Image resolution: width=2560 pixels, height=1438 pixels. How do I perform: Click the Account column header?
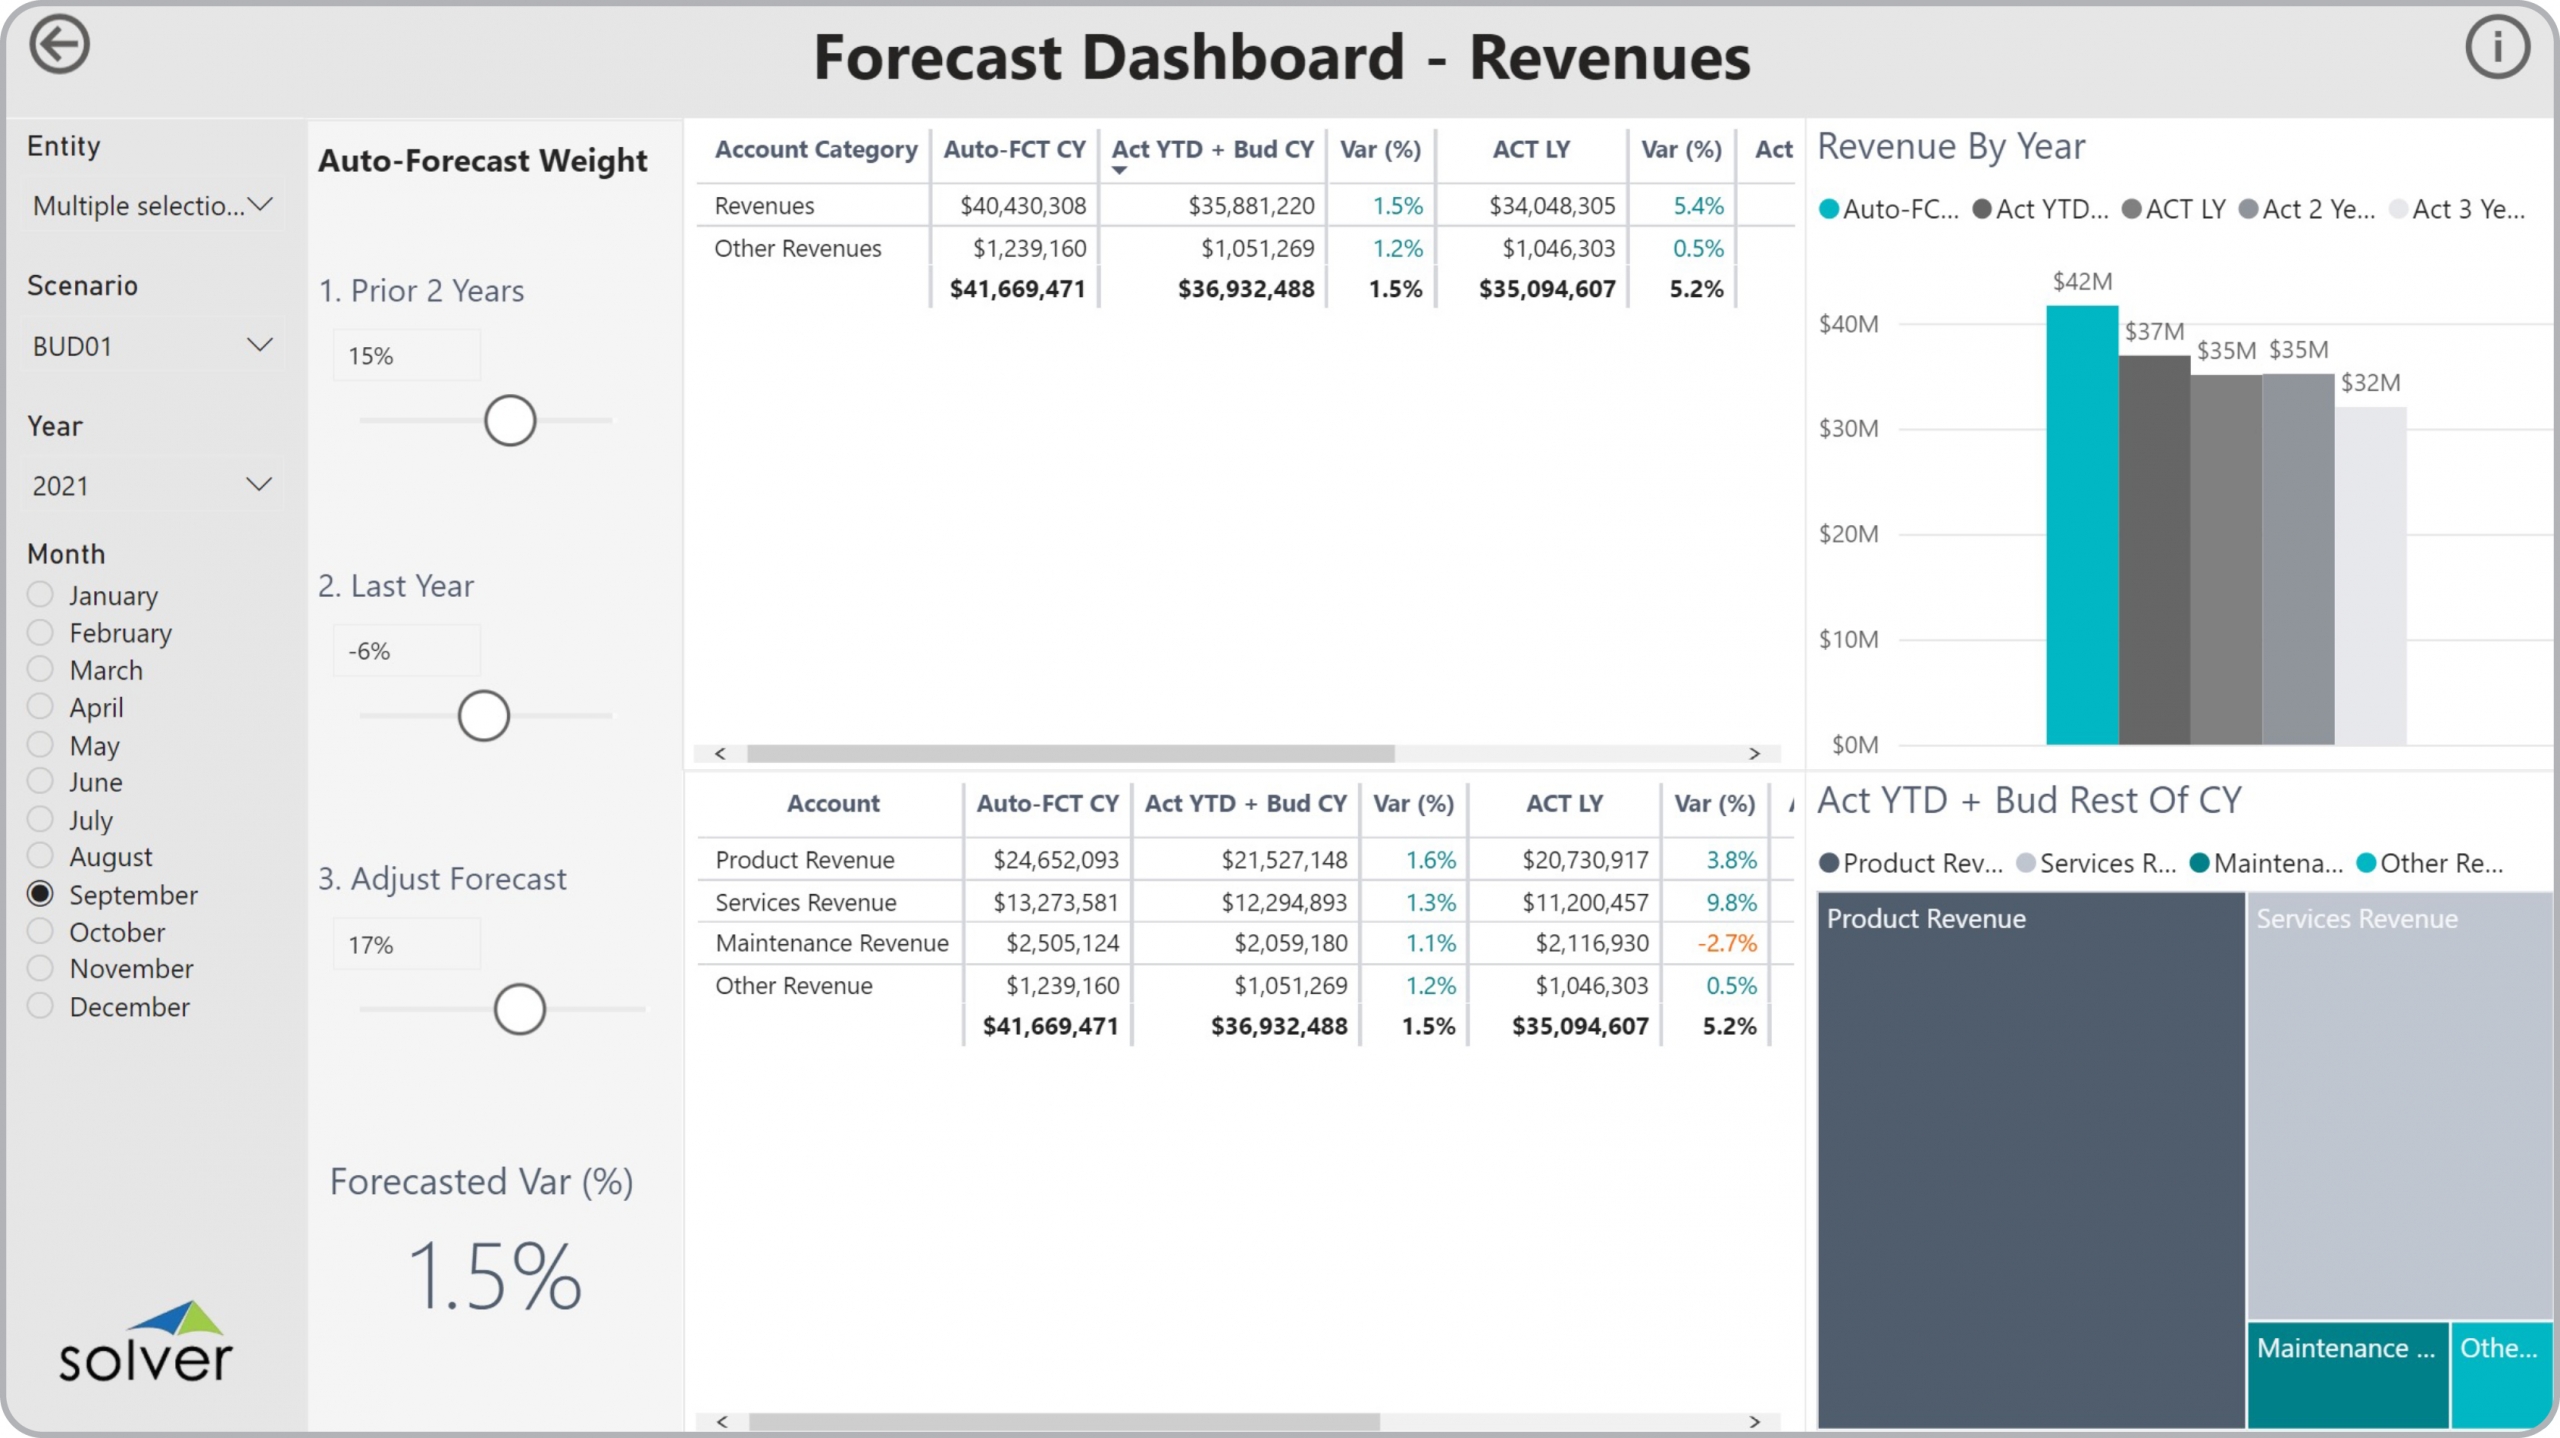pos(832,804)
